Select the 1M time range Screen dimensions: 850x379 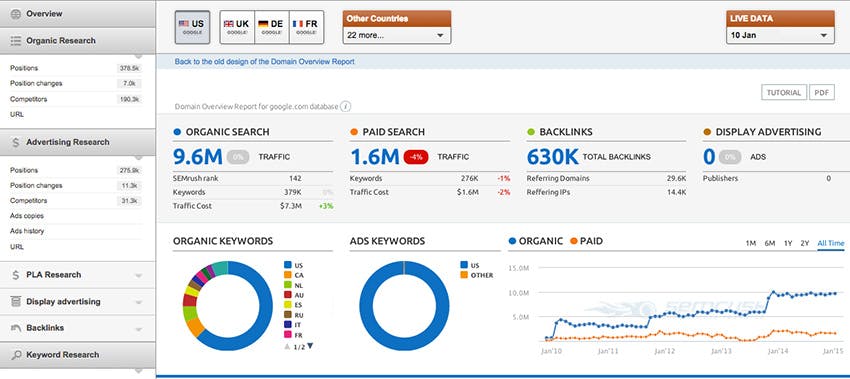coord(750,243)
